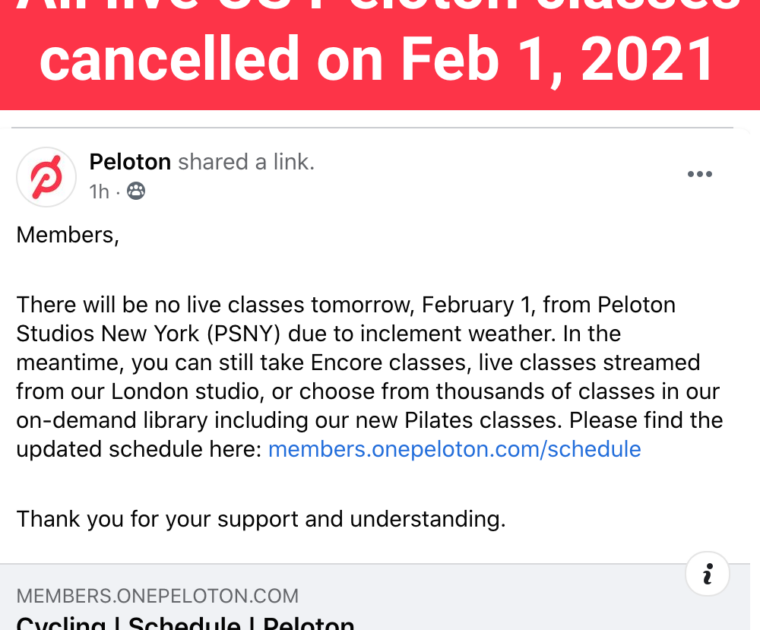Click the red cancelled-classes headline banner

pos(380,50)
